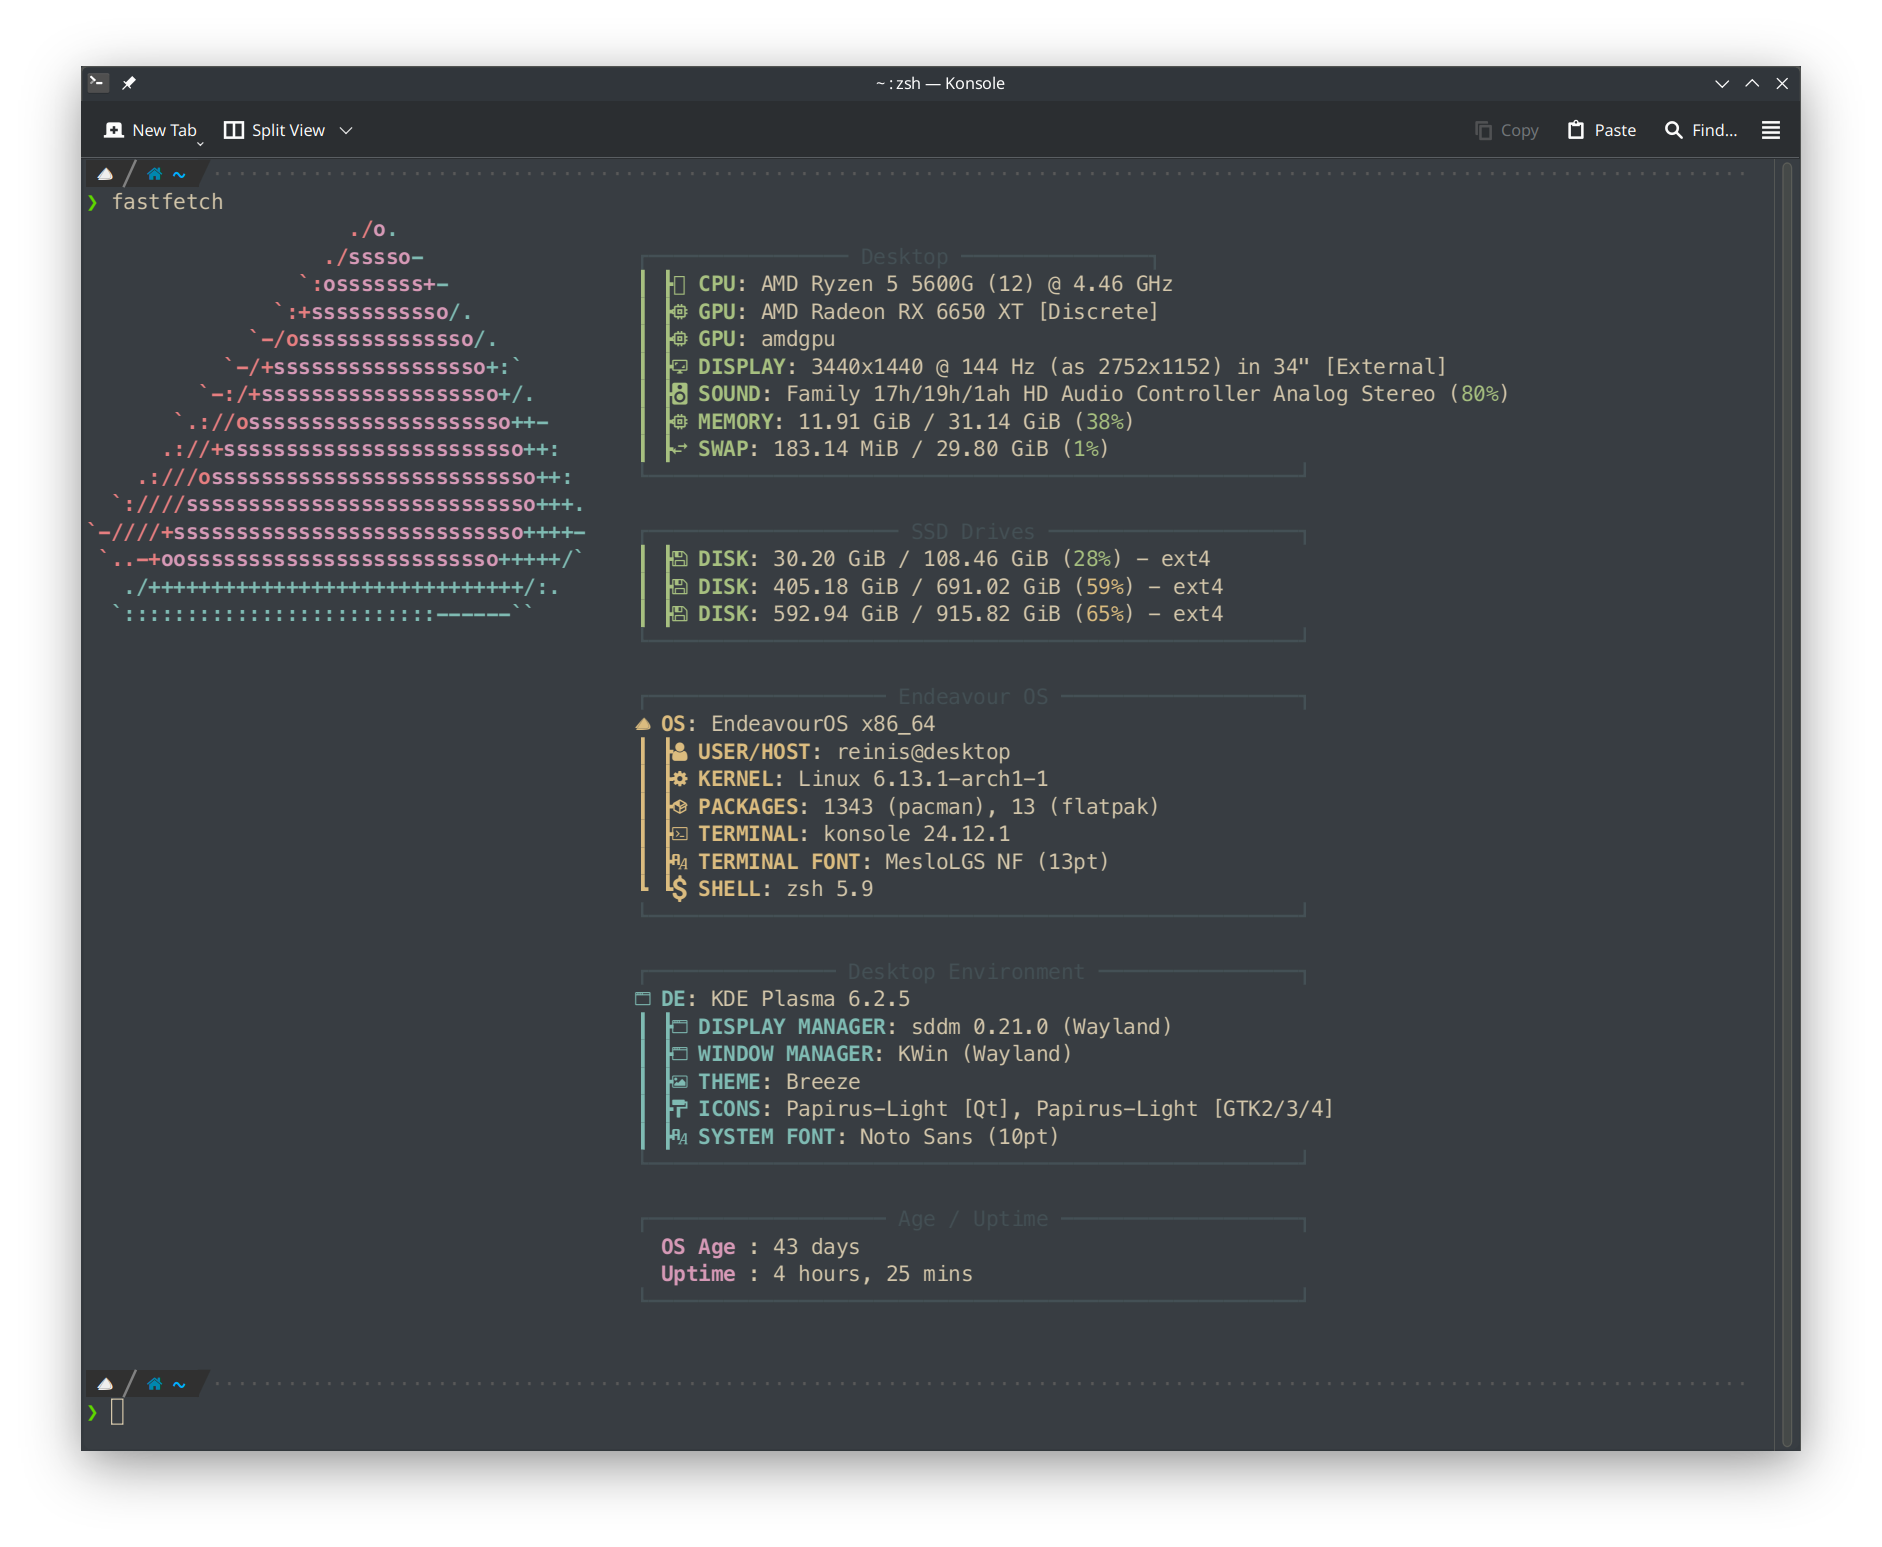Click the cursor at the bottom prompt
The image size is (1882, 1547).
(x=117, y=1412)
